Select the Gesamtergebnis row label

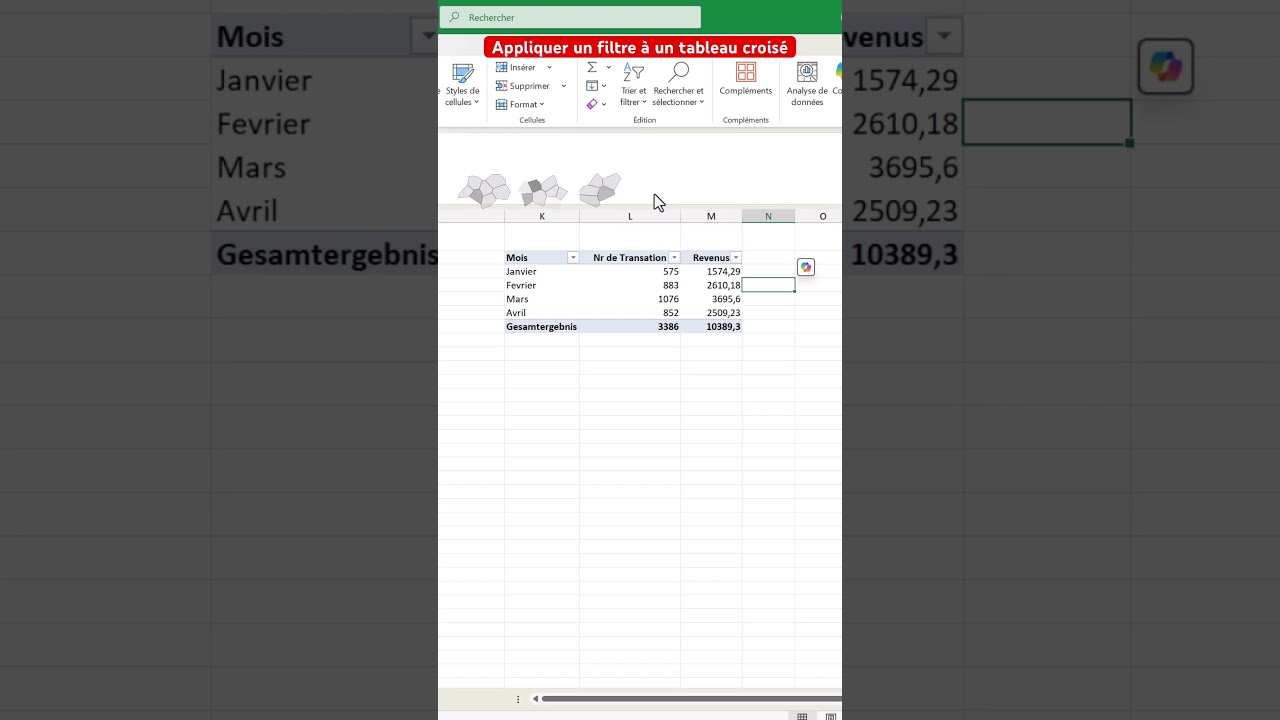pyautogui.click(x=542, y=327)
